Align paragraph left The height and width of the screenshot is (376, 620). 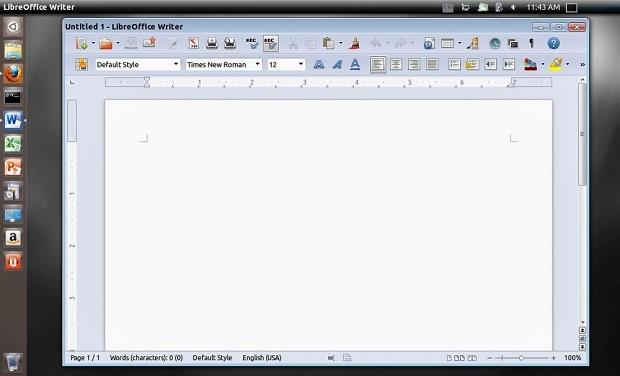378,64
